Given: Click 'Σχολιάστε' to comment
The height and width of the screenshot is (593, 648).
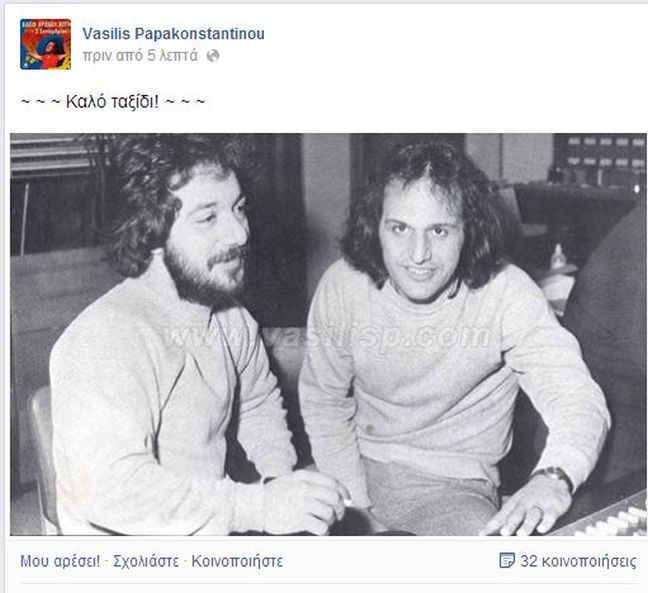Looking at the screenshot, I should pyautogui.click(x=146, y=561).
